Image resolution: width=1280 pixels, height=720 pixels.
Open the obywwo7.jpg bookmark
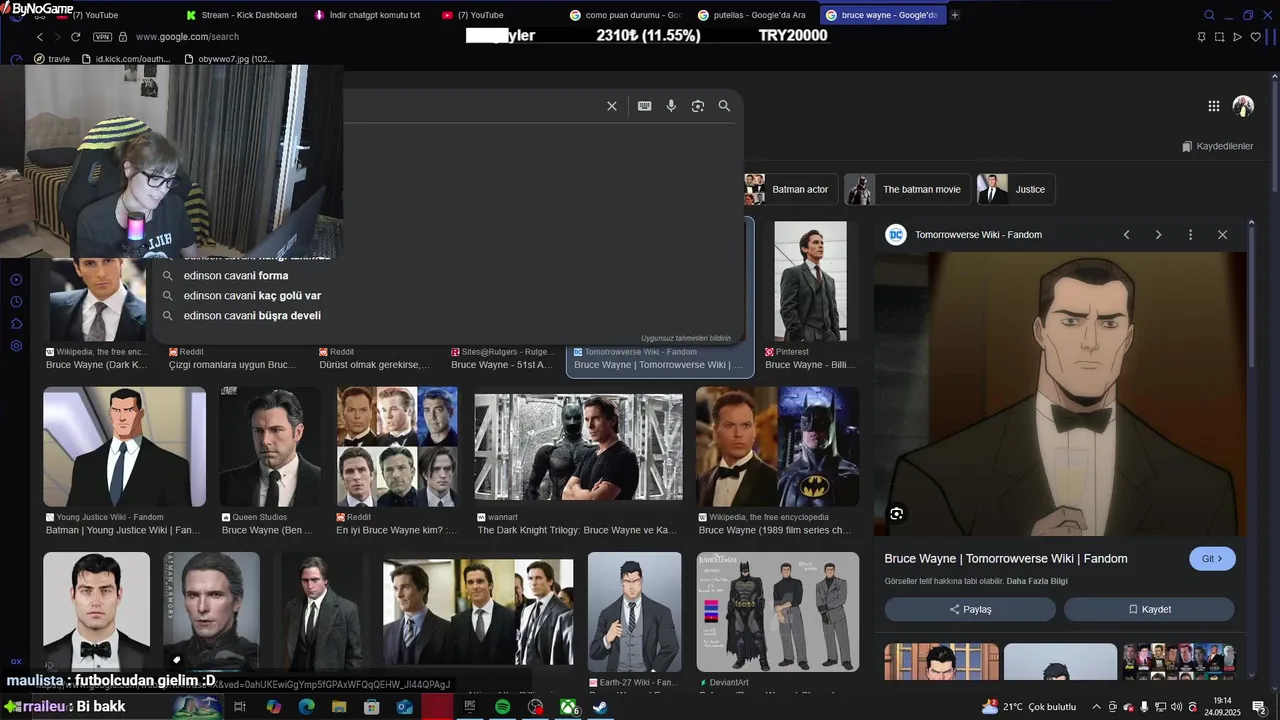229,59
